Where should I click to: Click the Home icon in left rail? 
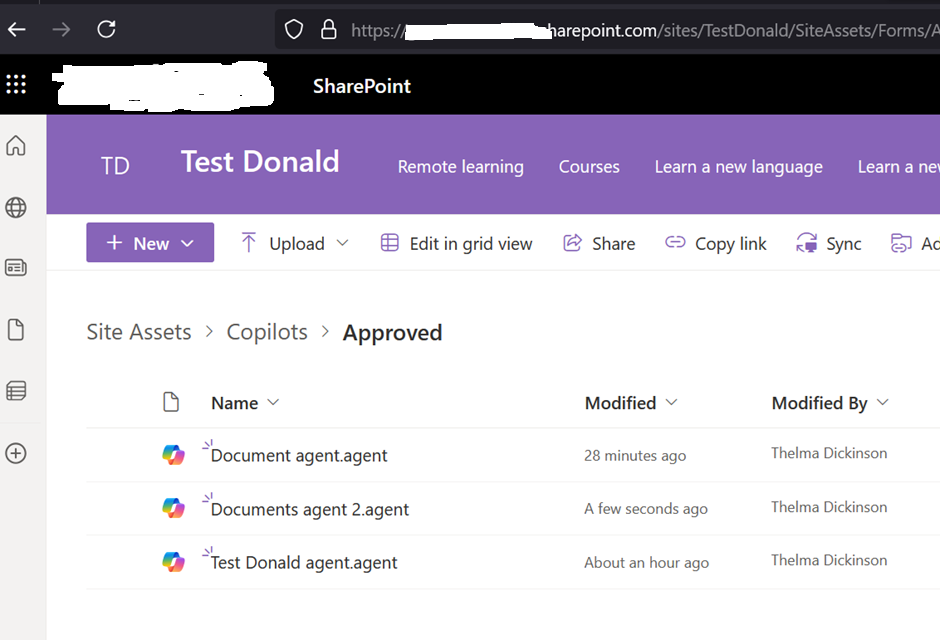pyautogui.click(x=16, y=146)
